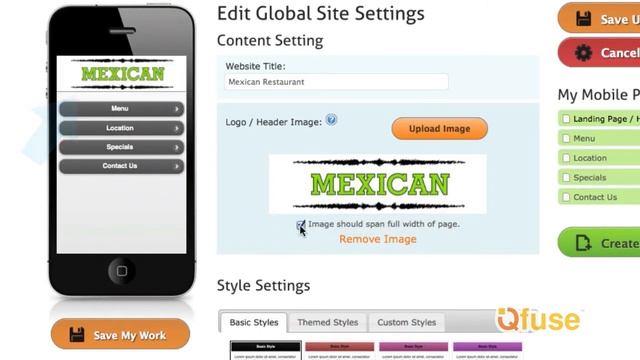The width and height of the screenshot is (640, 360).
Task: Click 'Contact Us' label in My Mobile Pages
Action: pos(595,197)
